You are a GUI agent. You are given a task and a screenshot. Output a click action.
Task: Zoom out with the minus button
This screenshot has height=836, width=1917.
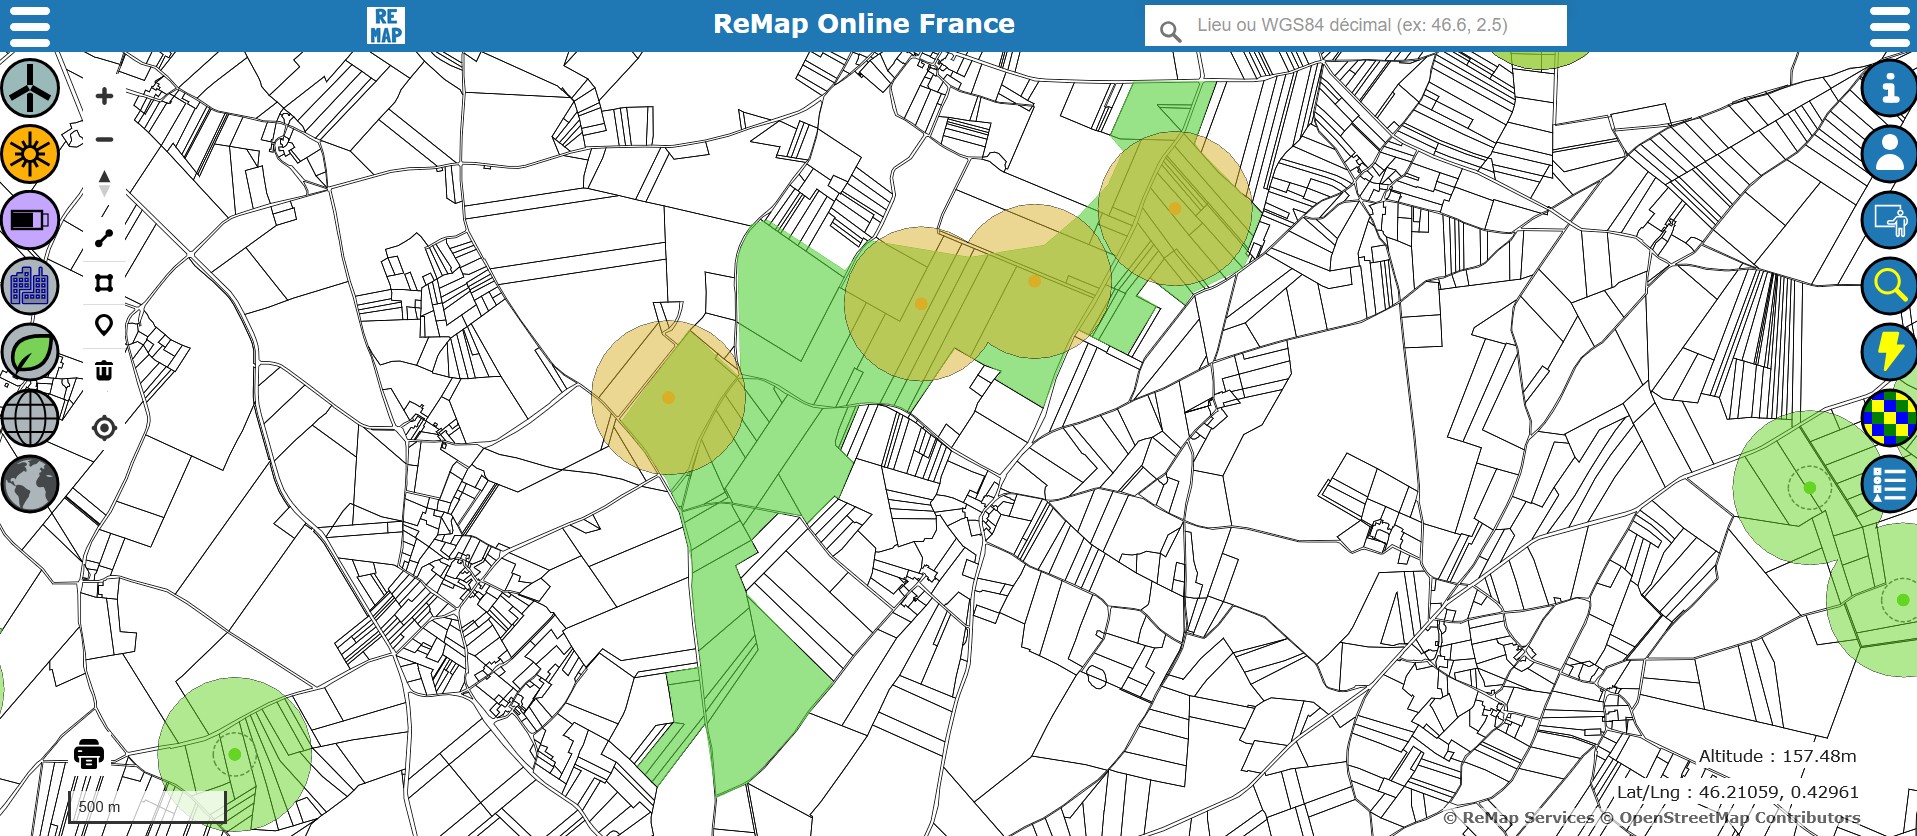click(104, 140)
